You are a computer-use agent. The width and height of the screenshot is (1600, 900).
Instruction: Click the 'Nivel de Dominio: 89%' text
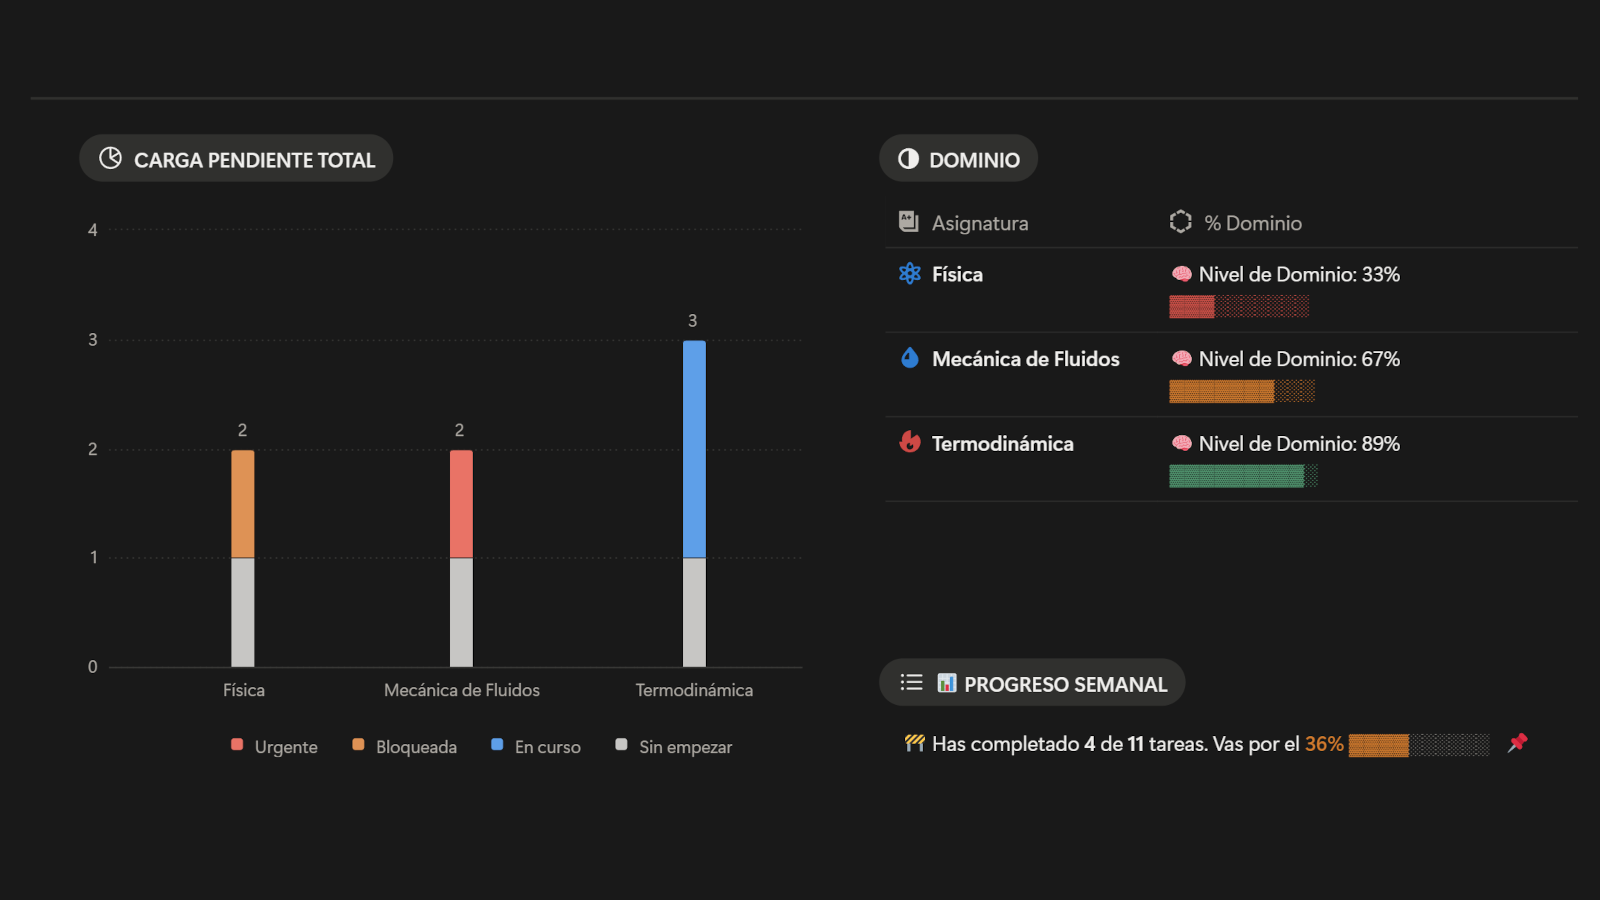pos(1299,443)
